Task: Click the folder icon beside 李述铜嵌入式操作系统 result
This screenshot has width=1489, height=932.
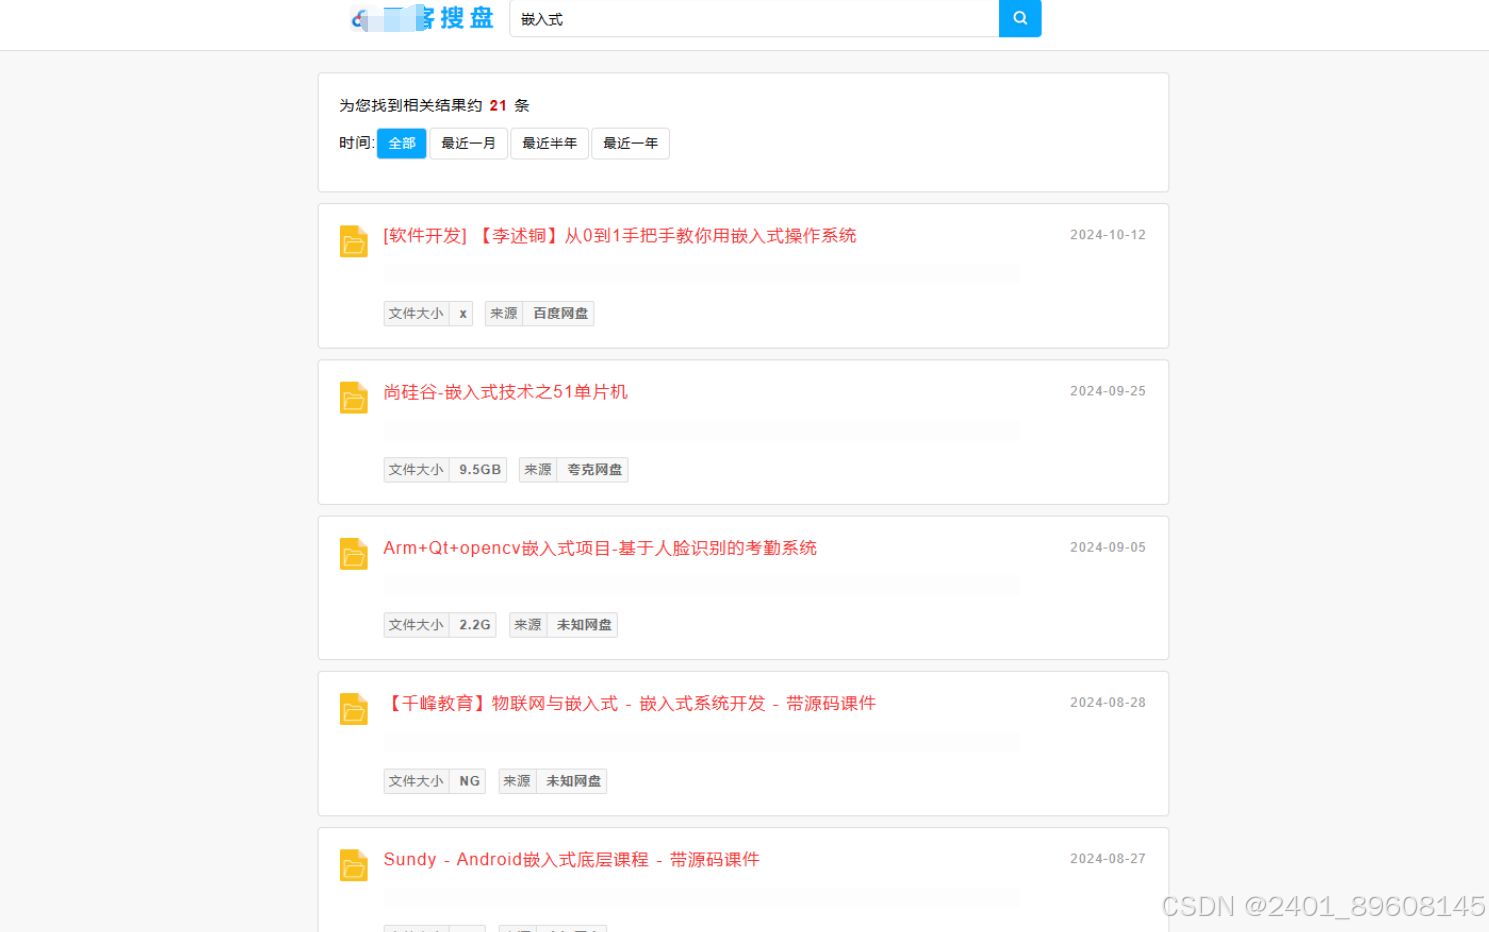Action: (x=353, y=241)
